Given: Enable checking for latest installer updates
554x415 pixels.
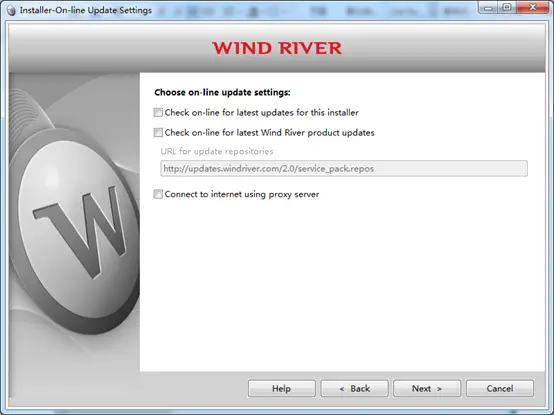Looking at the screenshot, I should click(x=158, y=112).
